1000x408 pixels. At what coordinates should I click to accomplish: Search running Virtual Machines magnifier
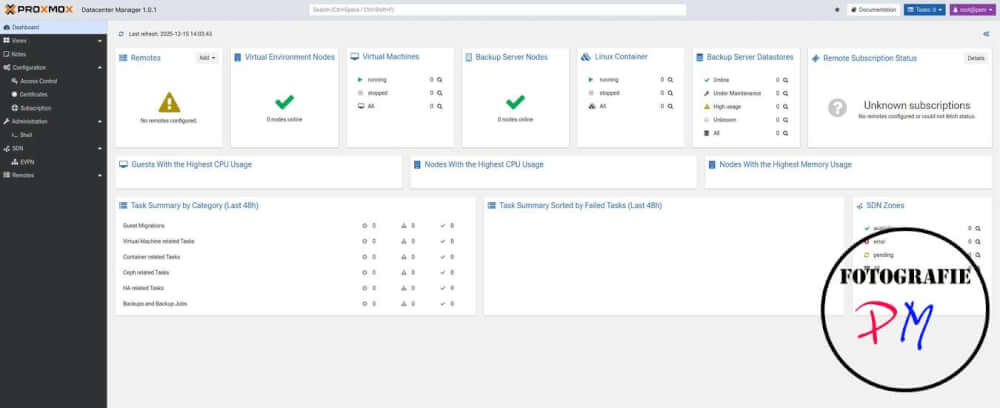(439, 80)
